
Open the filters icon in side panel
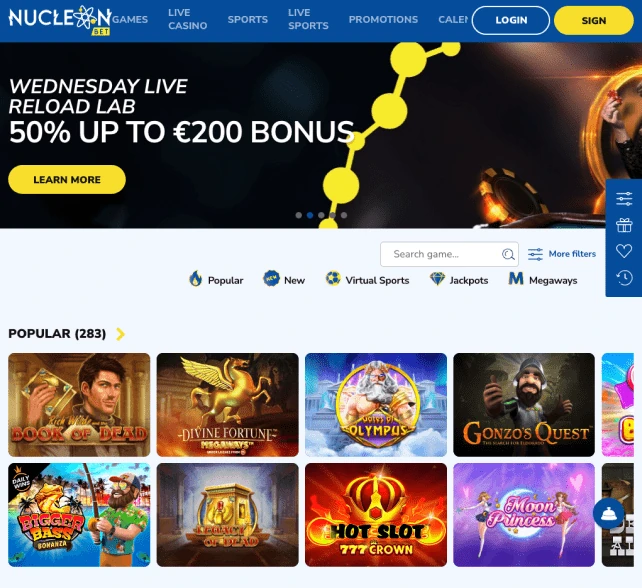(624, 199)
